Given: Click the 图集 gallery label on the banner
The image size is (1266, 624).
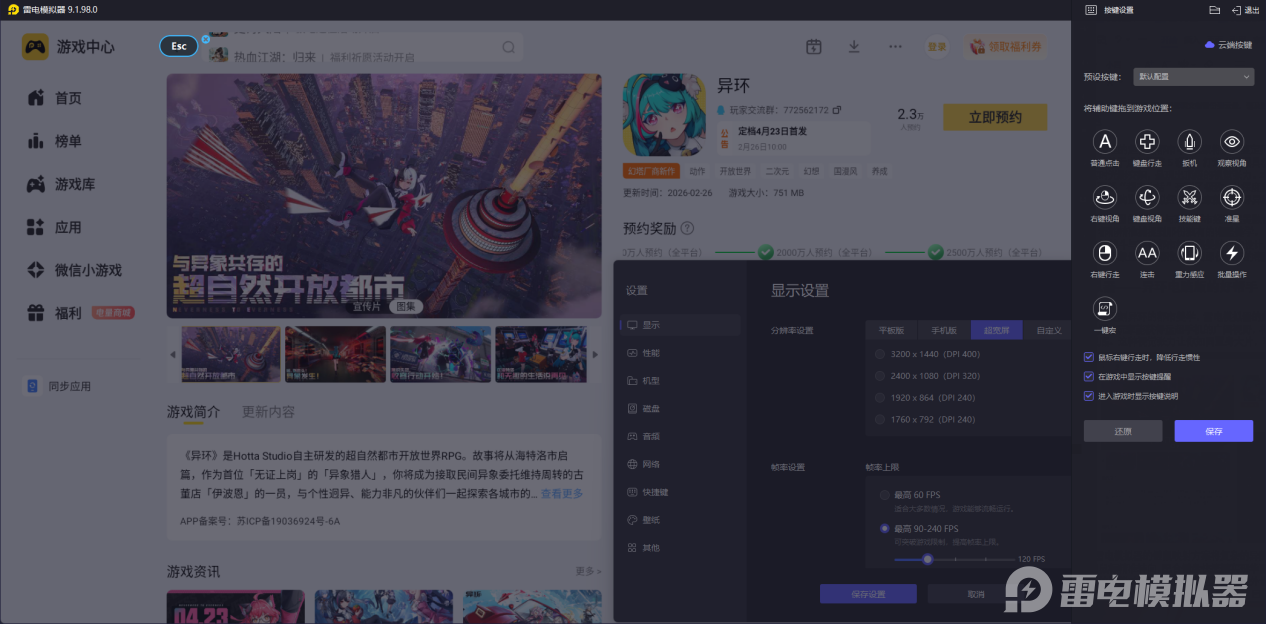Looking at the screenshot, I should 405,306.
